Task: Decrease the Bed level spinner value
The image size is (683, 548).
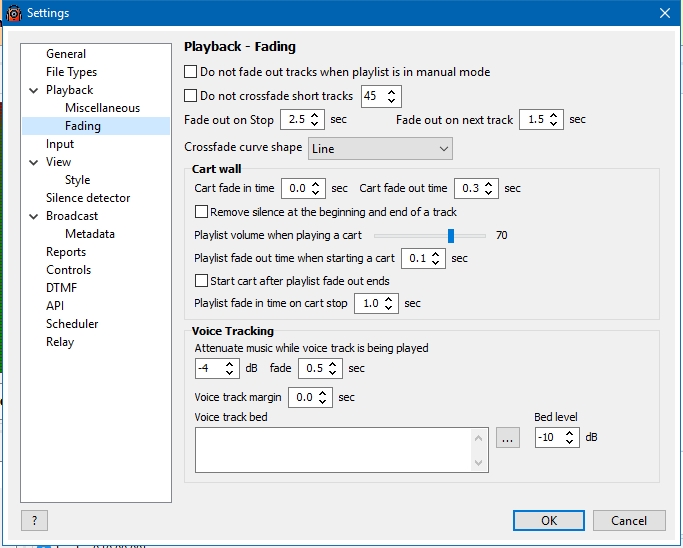Action: pyautogui.click(x=571, y=443)
